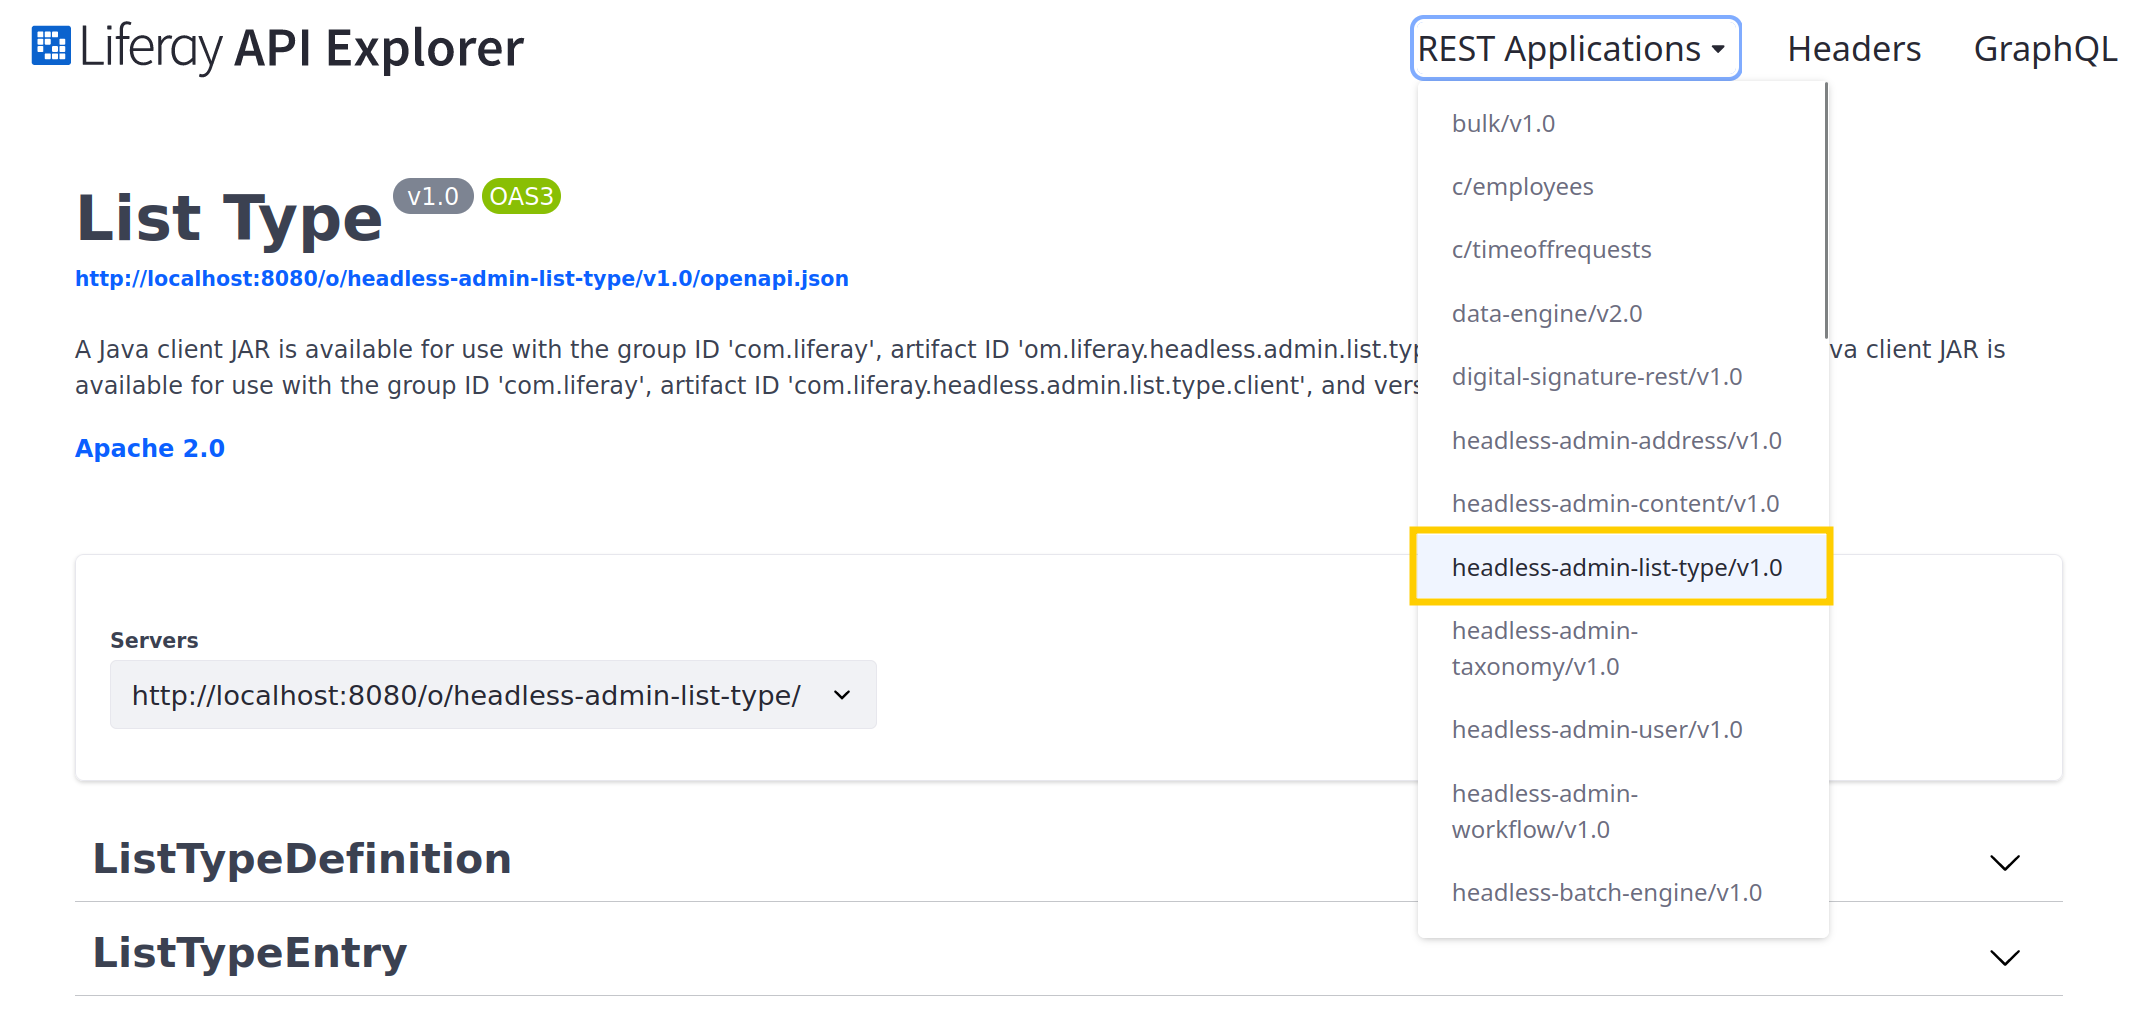Image resolution: width=2152 pixels, height=1024 pixels.
Task: Click the Liferay API Explorer title
Action: pyautogui.click(x=301, y=48)
